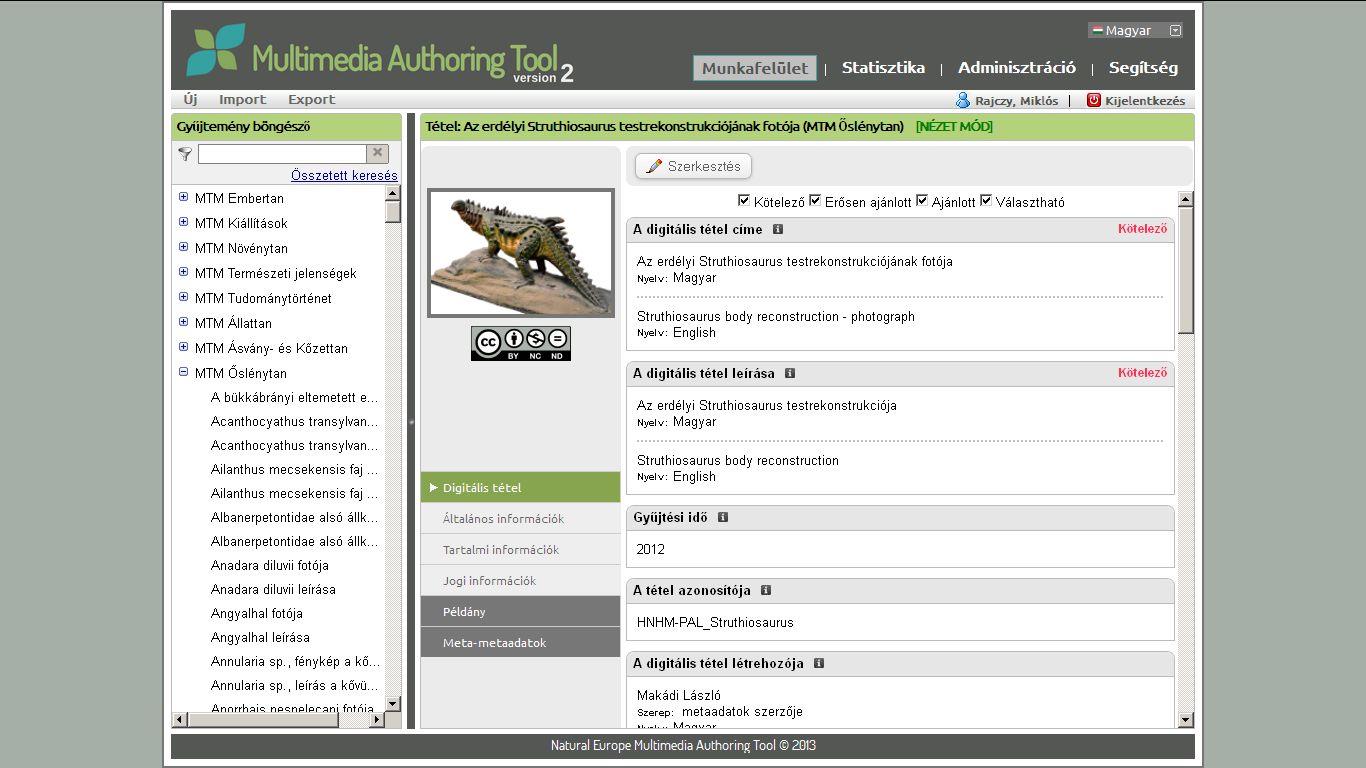Click the collection tree scroll-up arrow
The width and height of the screenshot is (1366, 768).
(x=393, y=192)
